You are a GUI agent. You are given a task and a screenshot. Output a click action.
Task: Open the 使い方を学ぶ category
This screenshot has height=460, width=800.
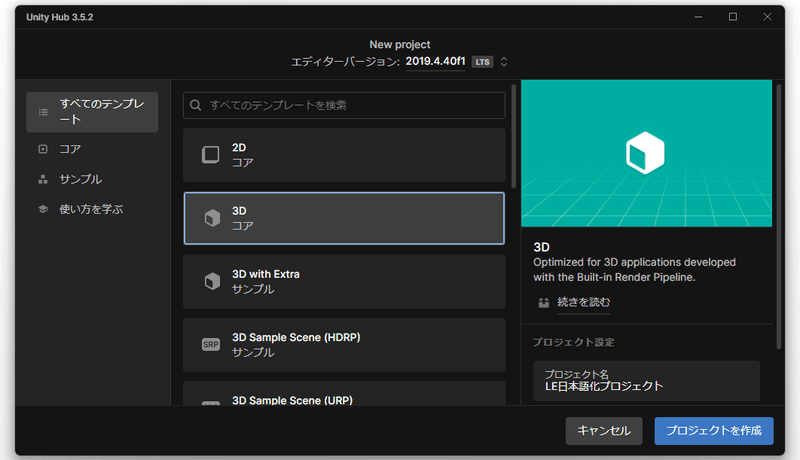coord(91,209)
